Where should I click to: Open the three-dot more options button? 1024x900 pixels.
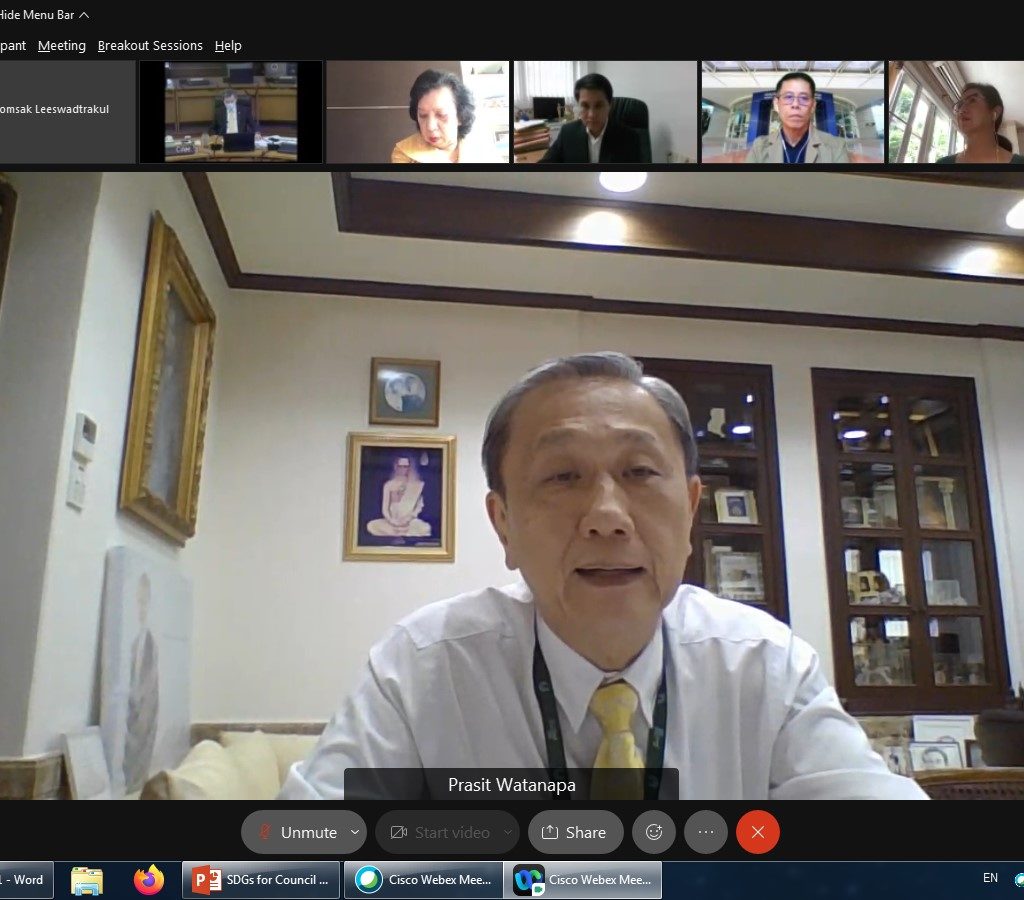[706, 832]
